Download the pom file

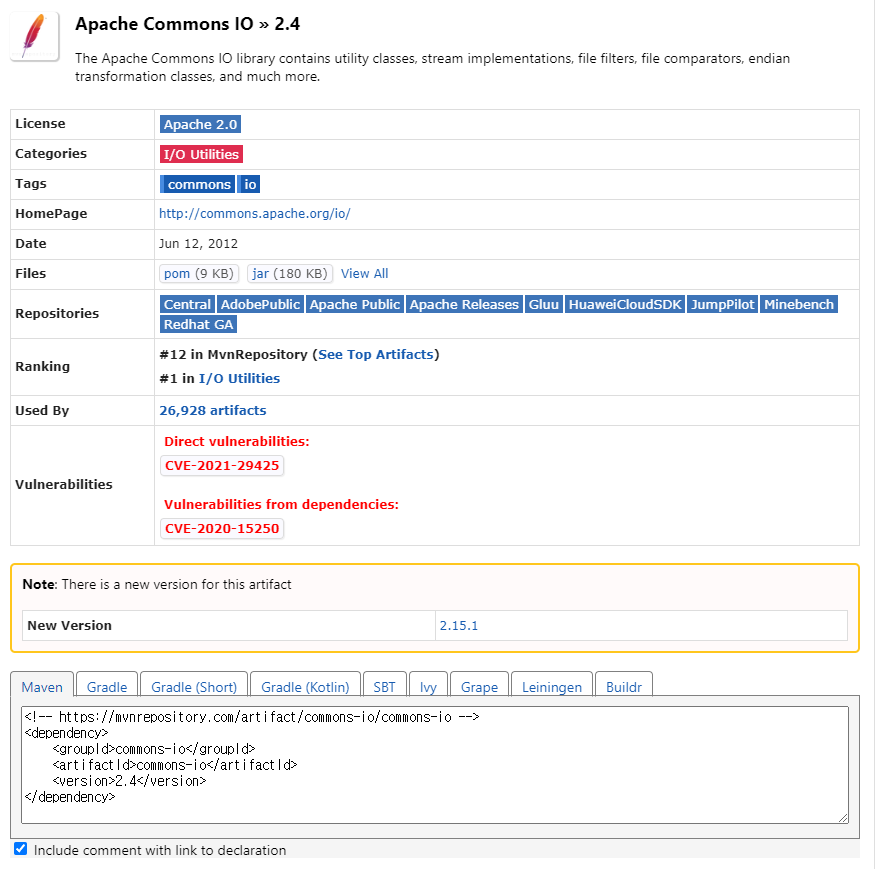pos(199,273)
